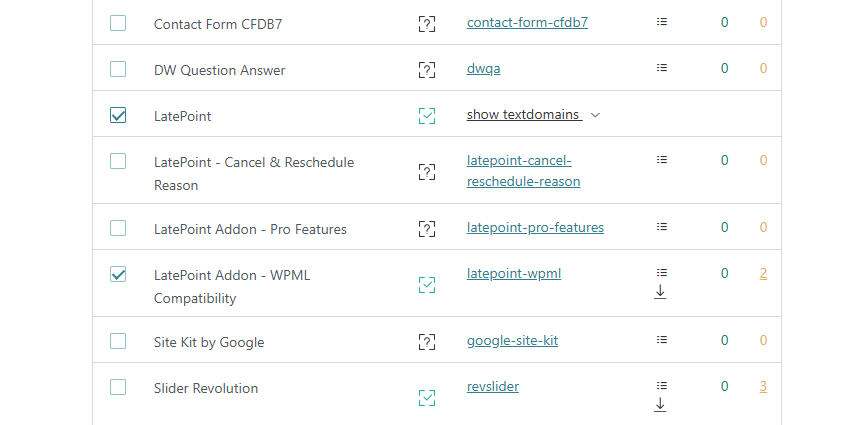Uncheck the LatePoint checkbox
846x425 pixels.
[118, 116]
